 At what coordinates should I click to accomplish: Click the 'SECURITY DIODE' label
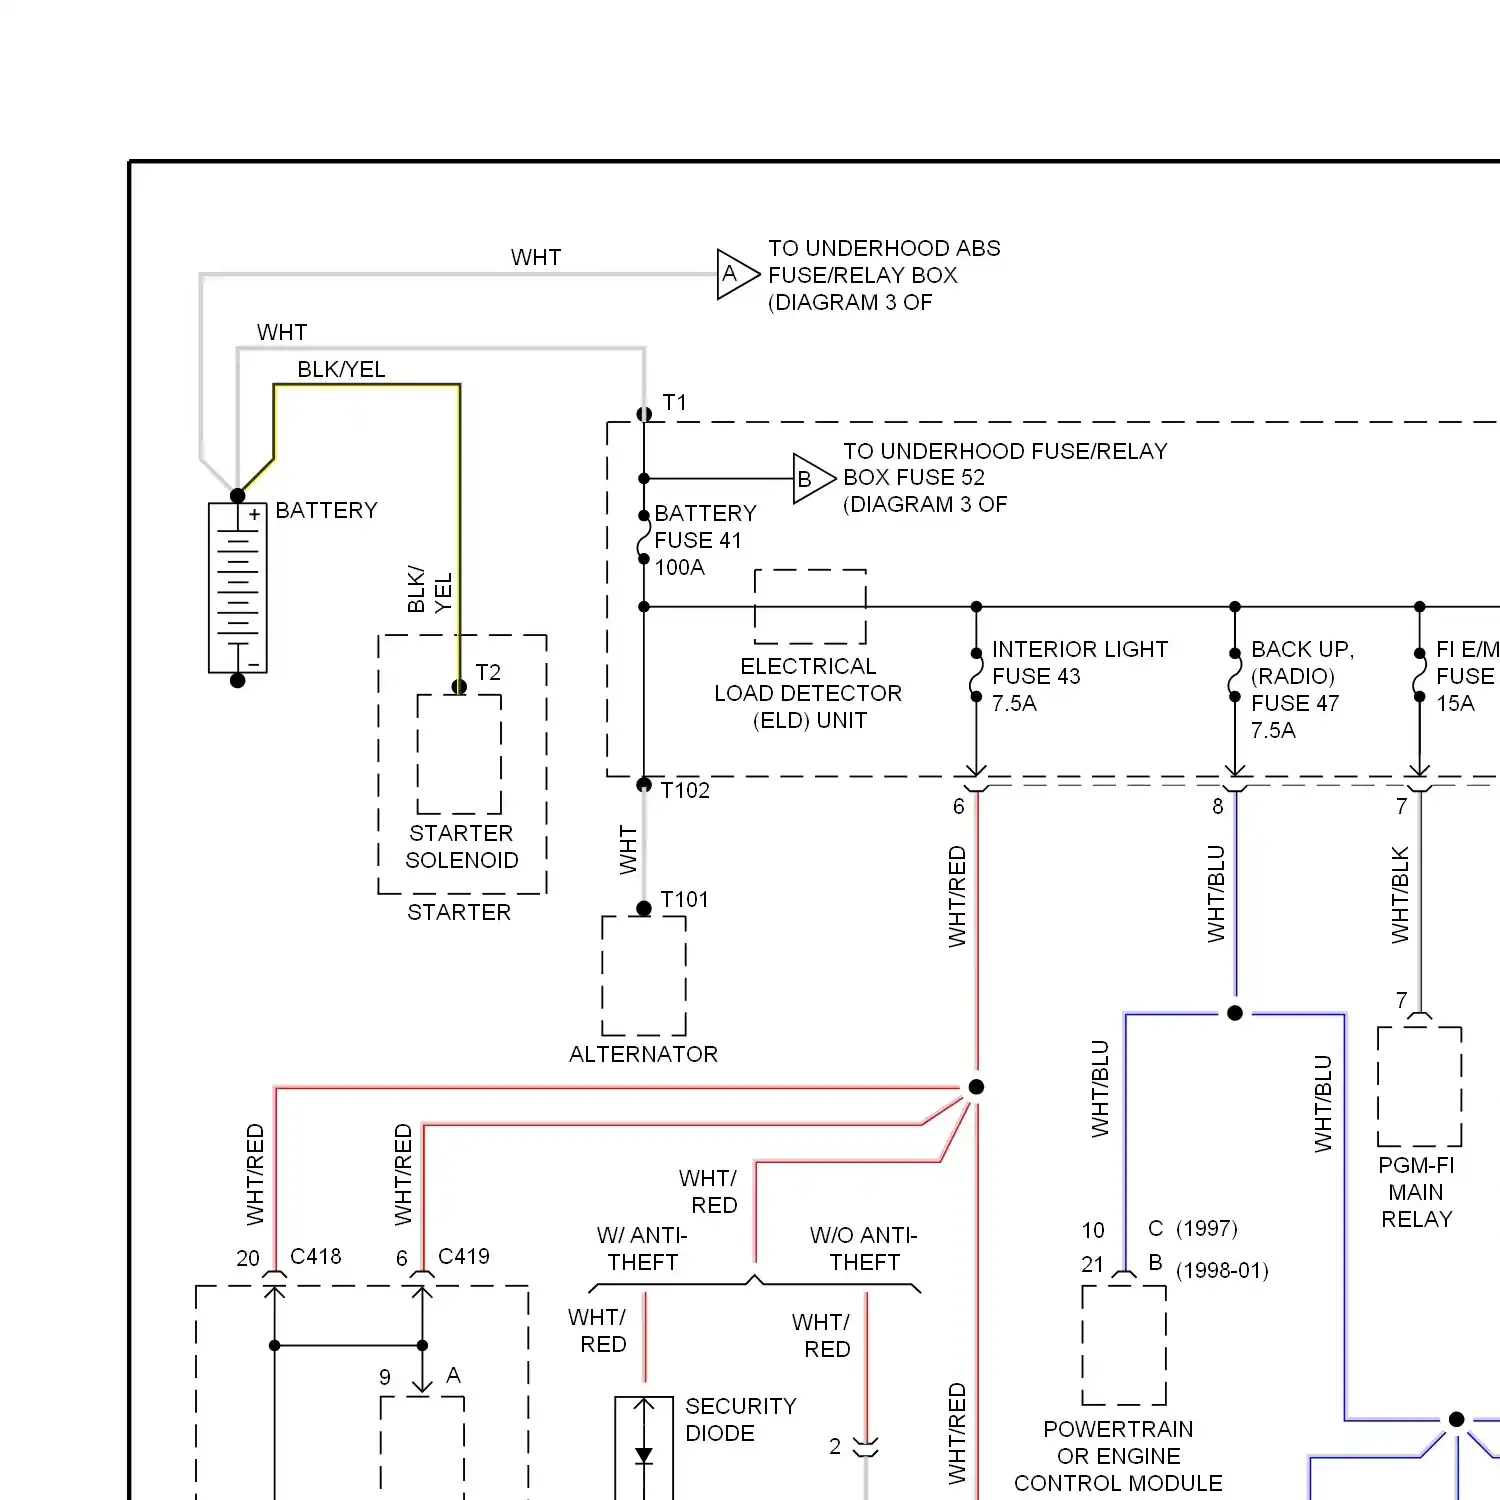pos(741,1419)
